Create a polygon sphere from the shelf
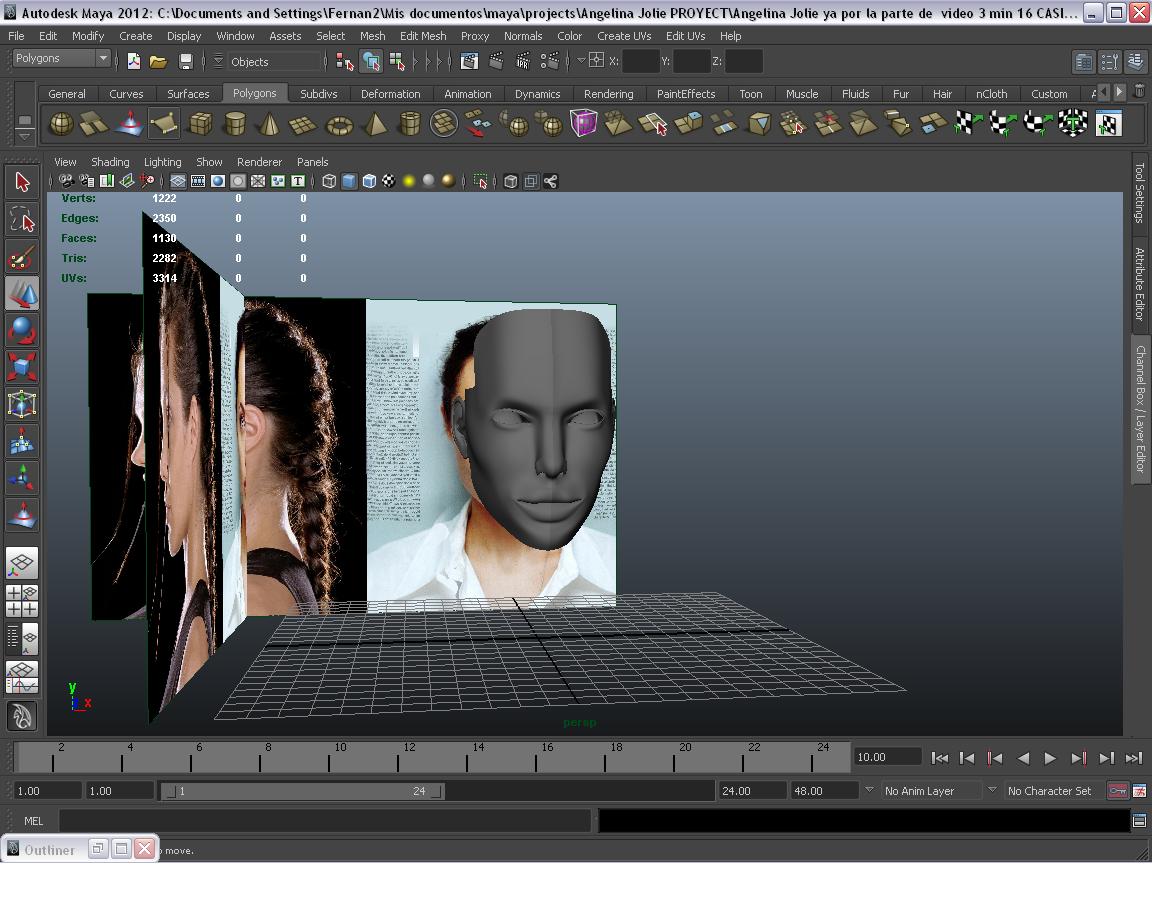The image size is (1152, 921). tap(61, 124)
